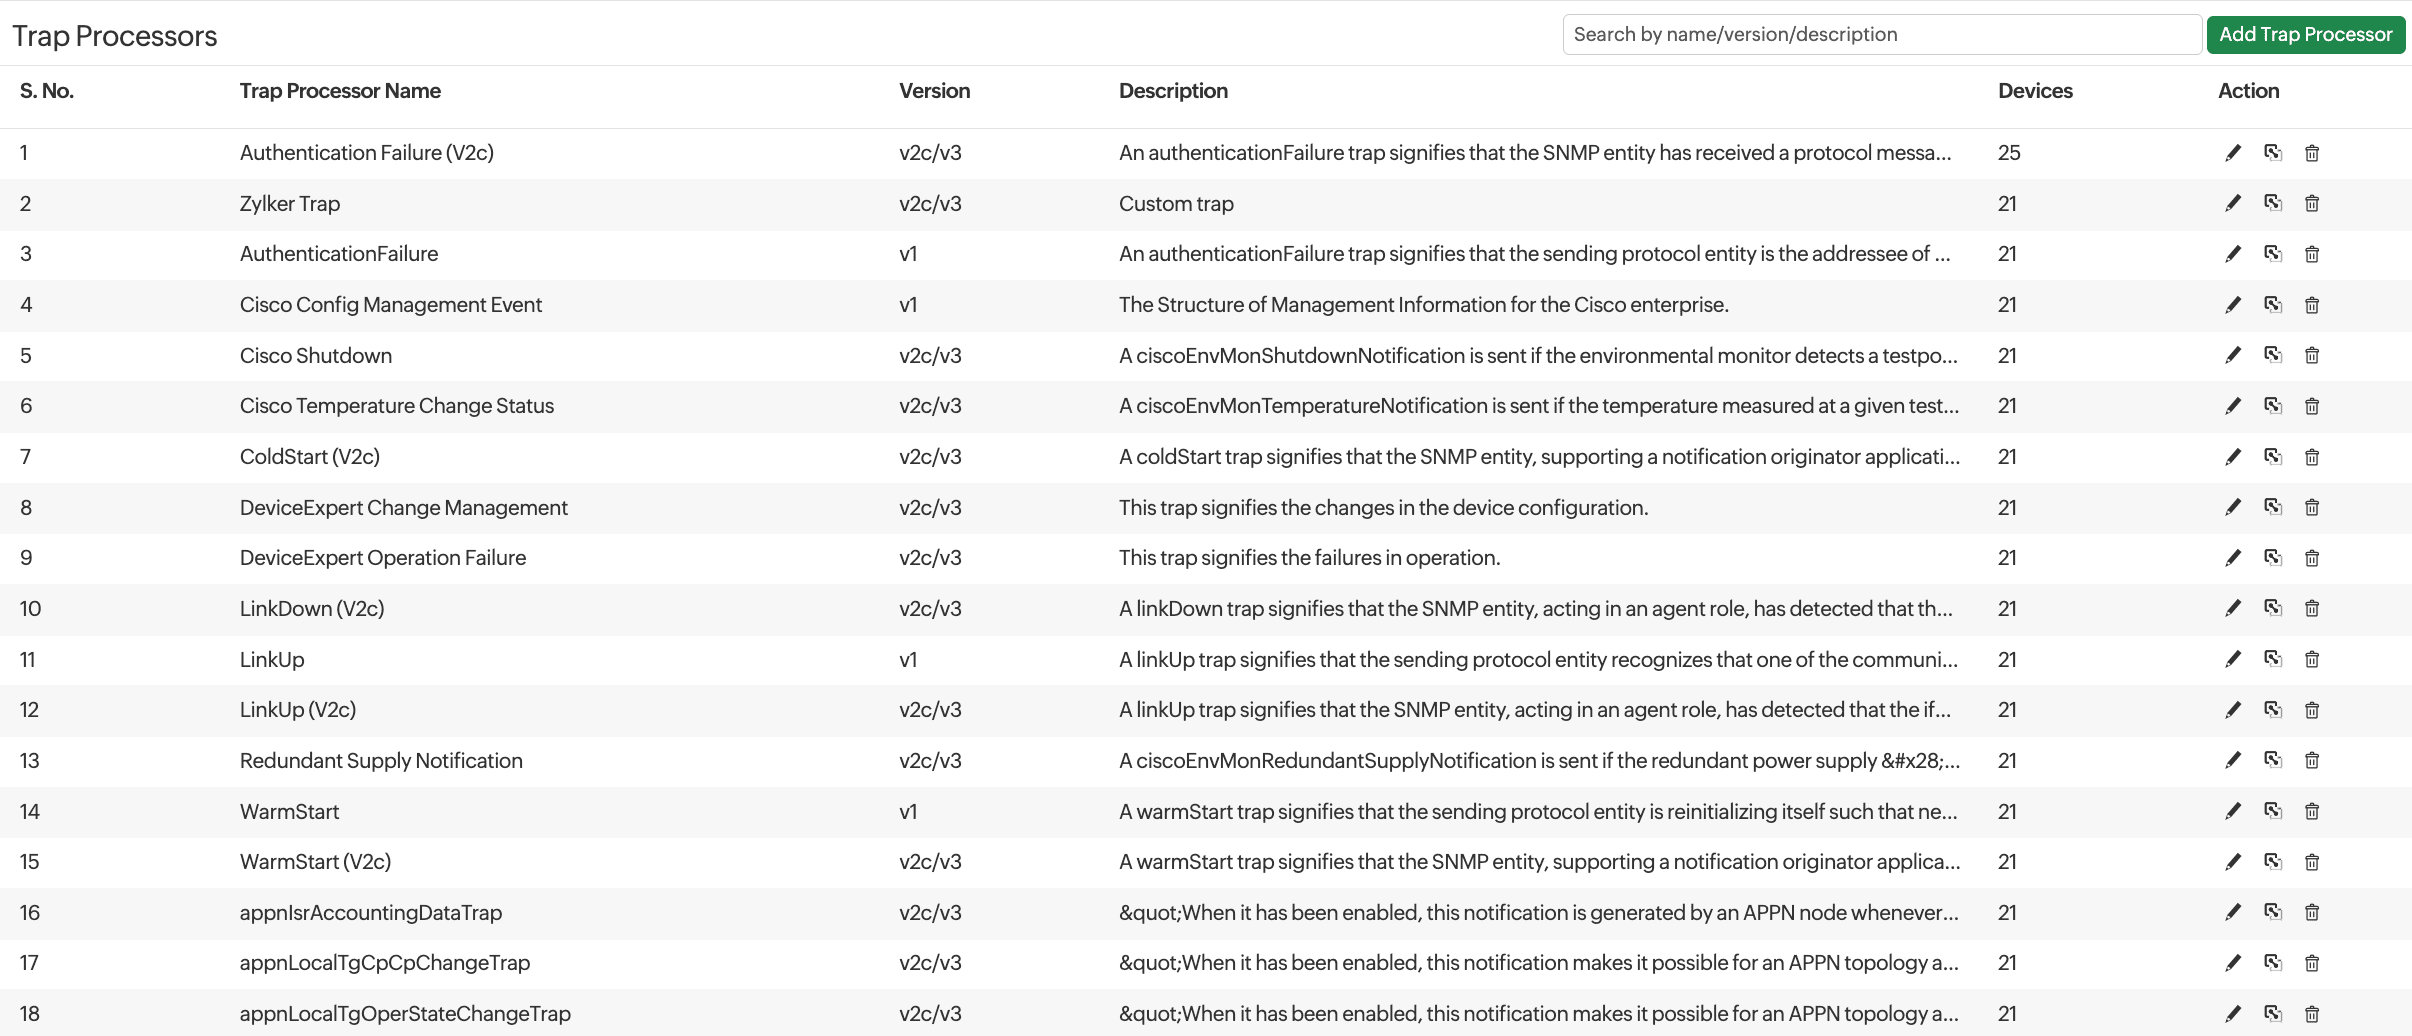Copy the Cisco Config Management Event processor

[x=2273, y=305]
